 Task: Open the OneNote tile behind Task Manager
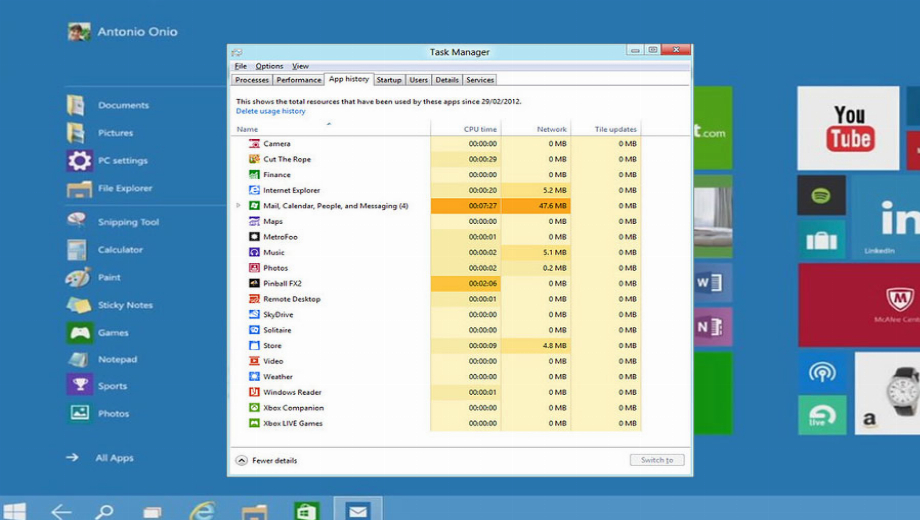tap(713, 327)
